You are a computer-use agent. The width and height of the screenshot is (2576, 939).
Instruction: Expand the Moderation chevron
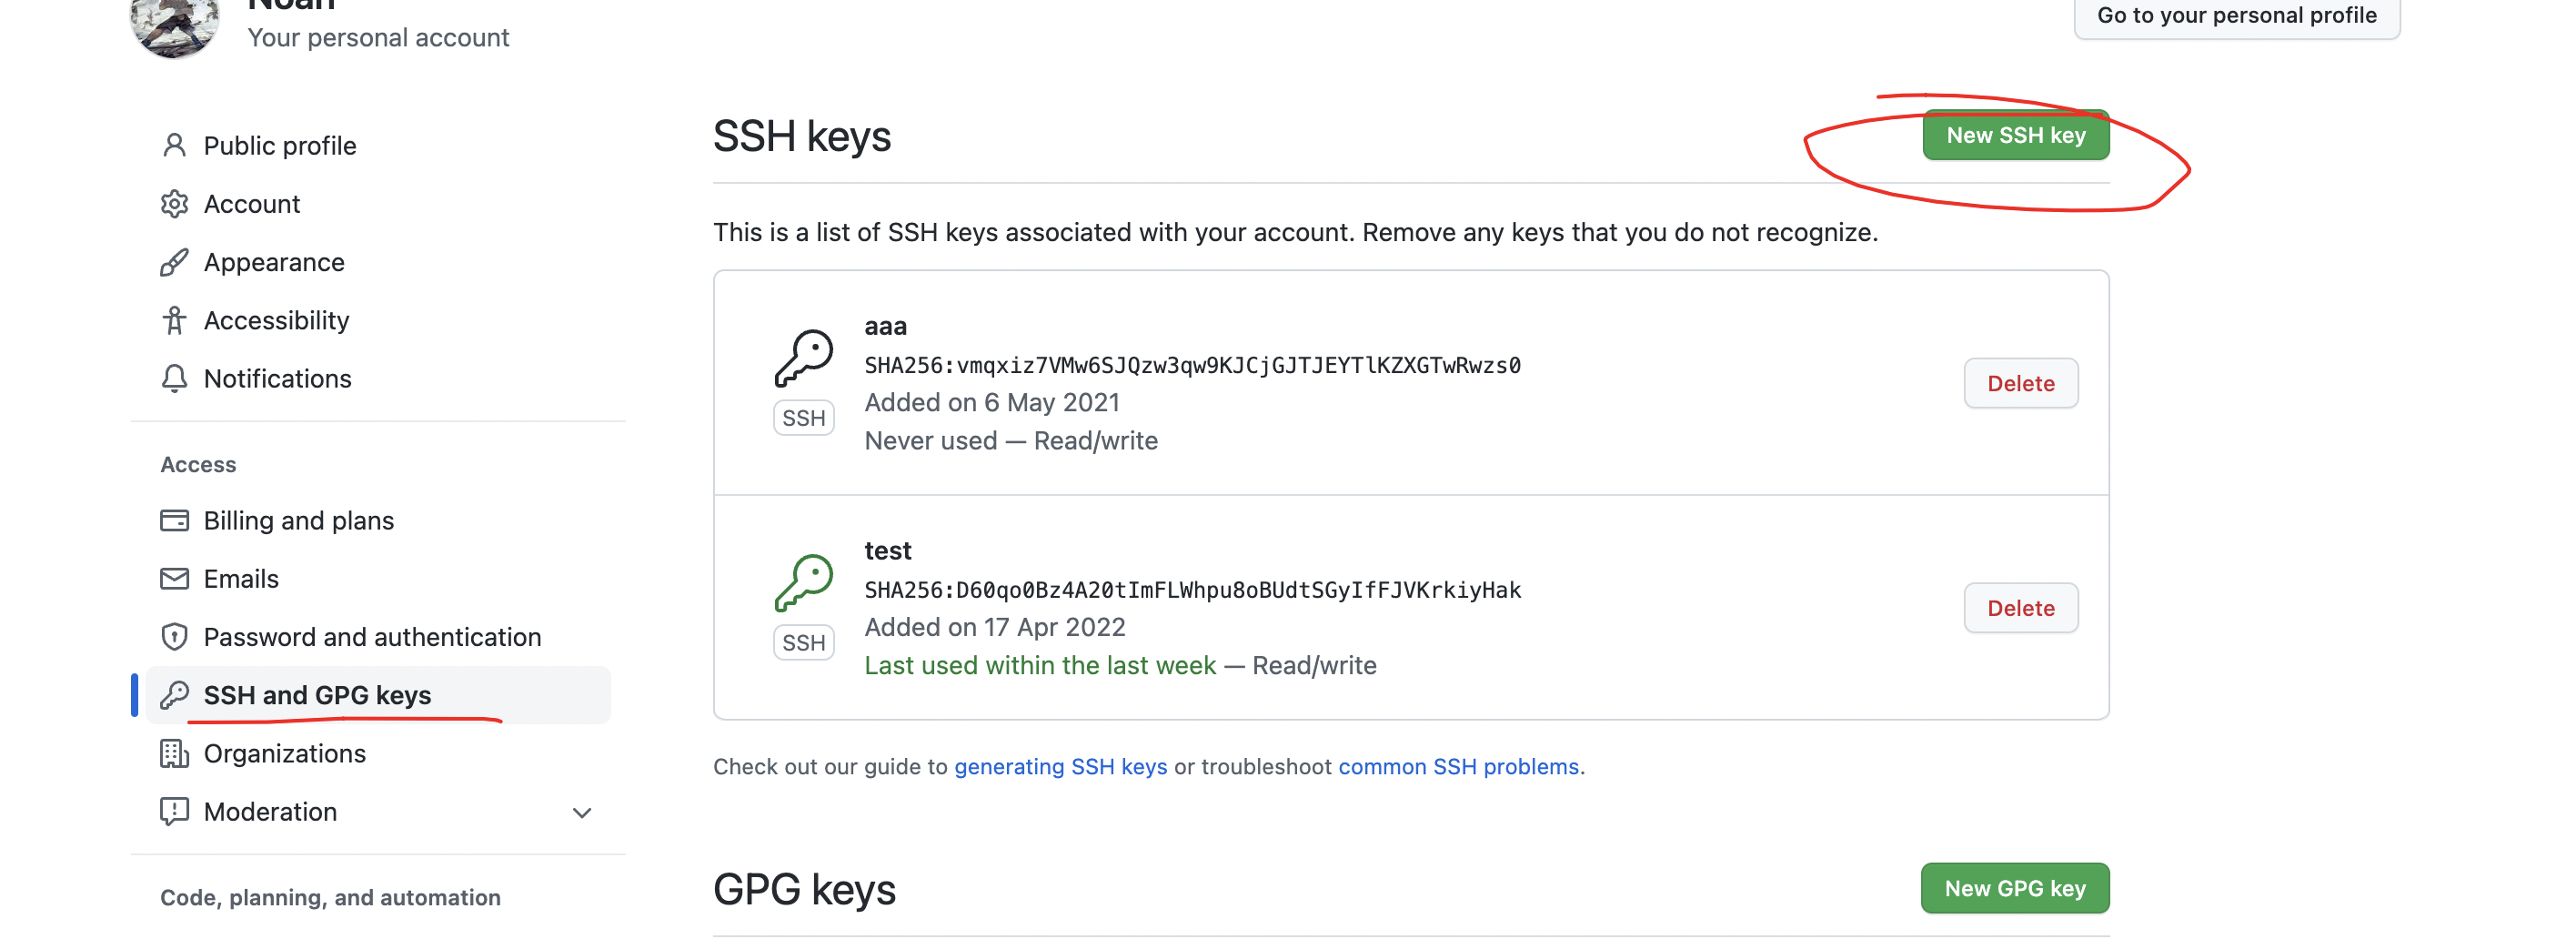coord(581,812)
